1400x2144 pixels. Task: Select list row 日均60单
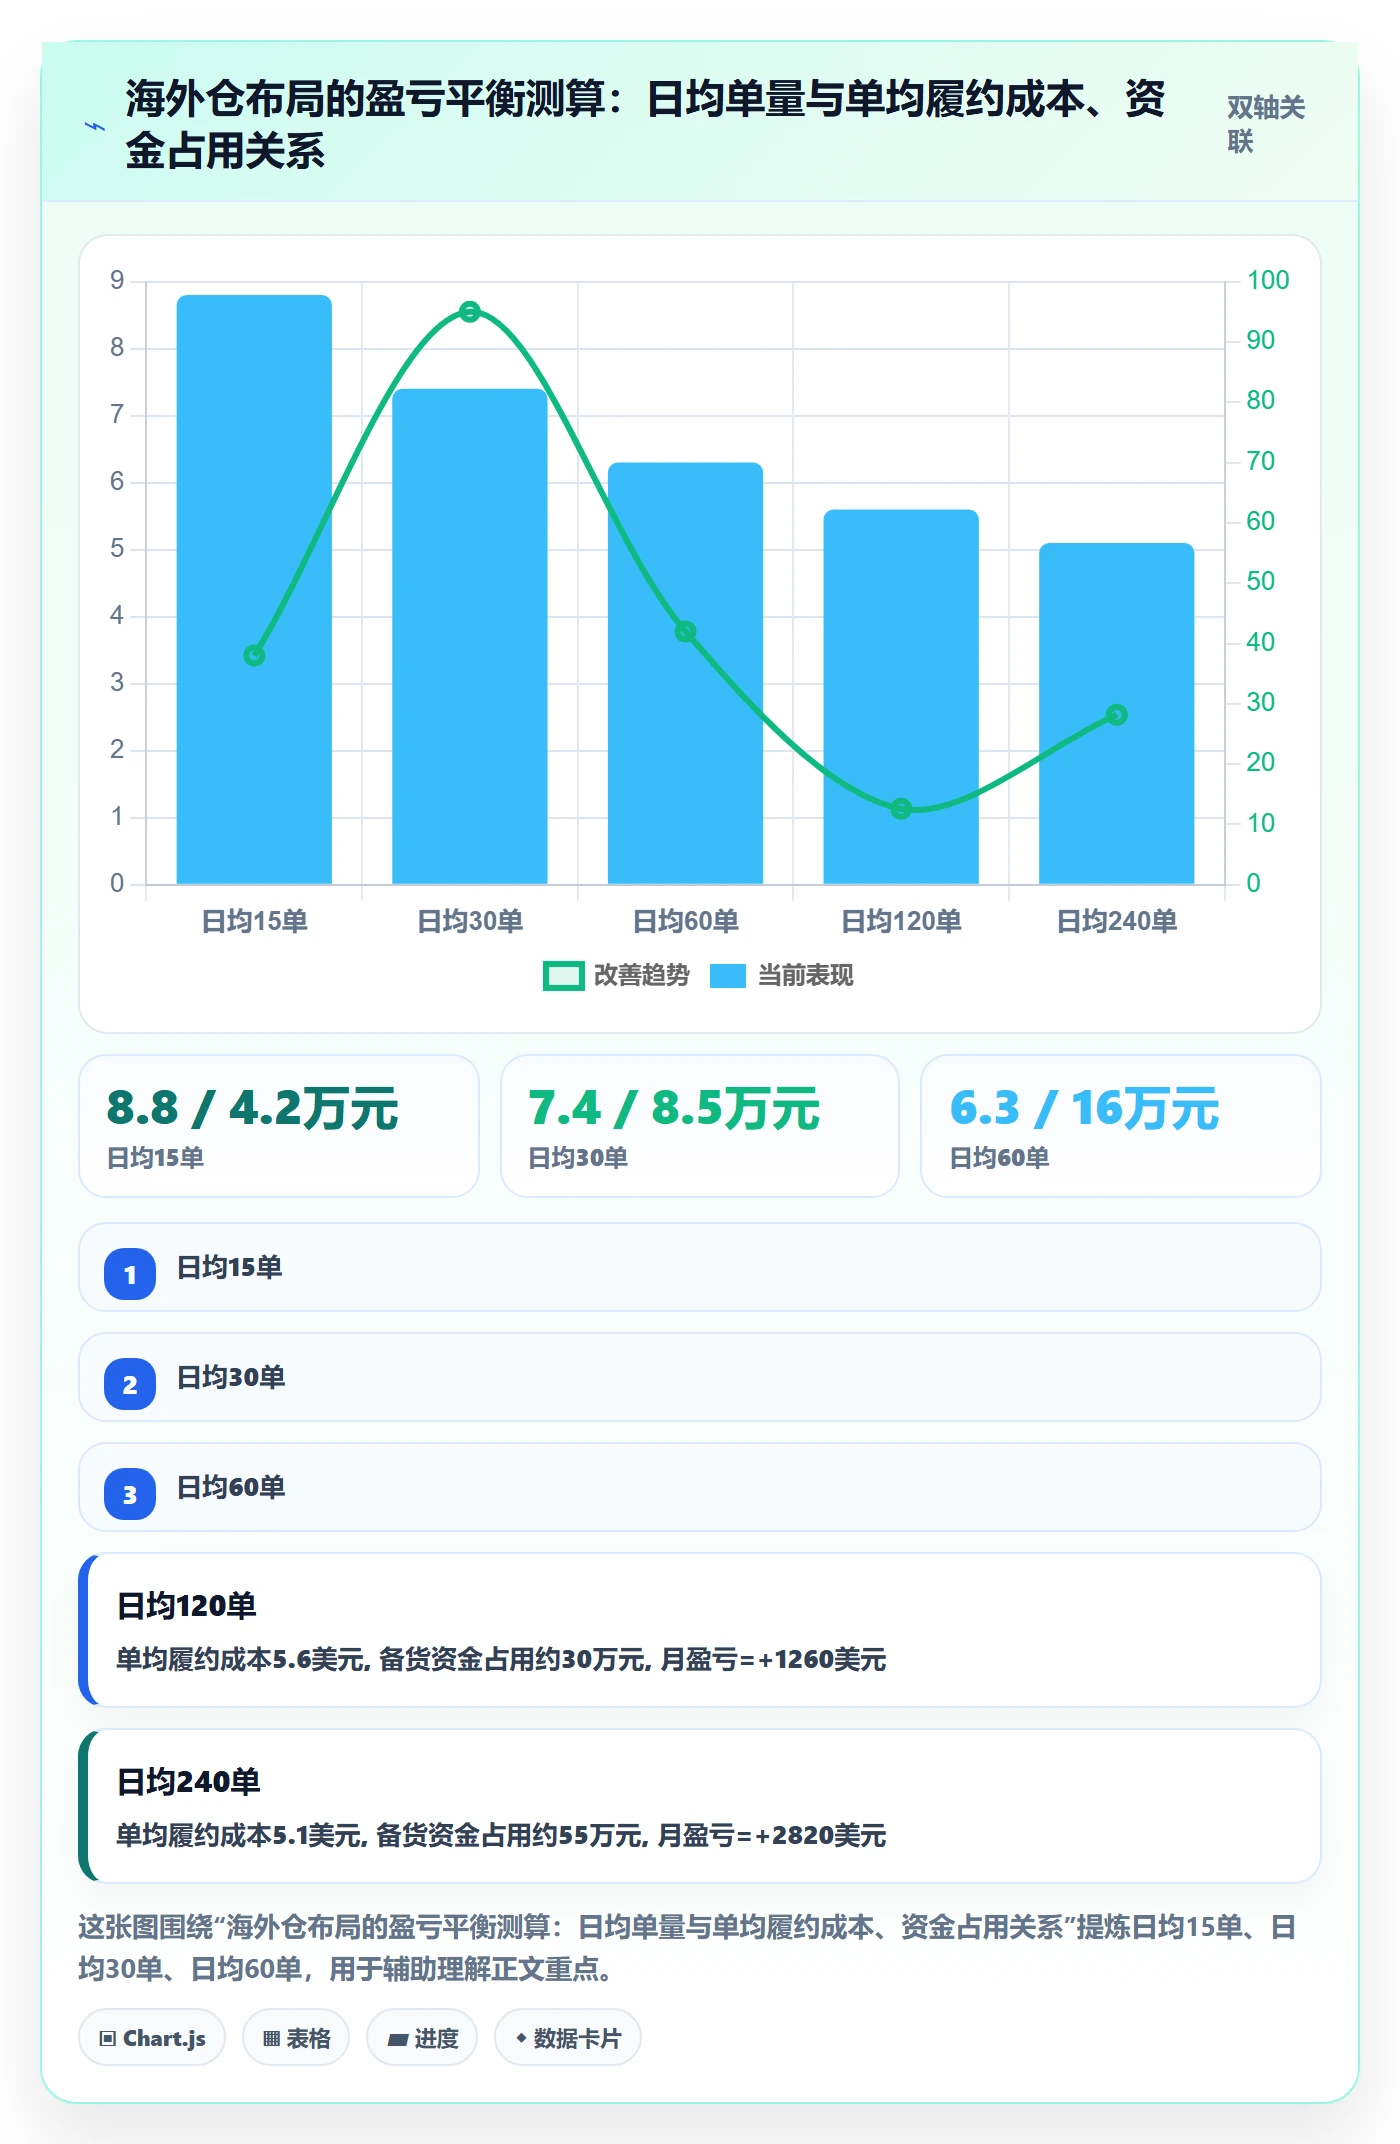point(700,1487)
